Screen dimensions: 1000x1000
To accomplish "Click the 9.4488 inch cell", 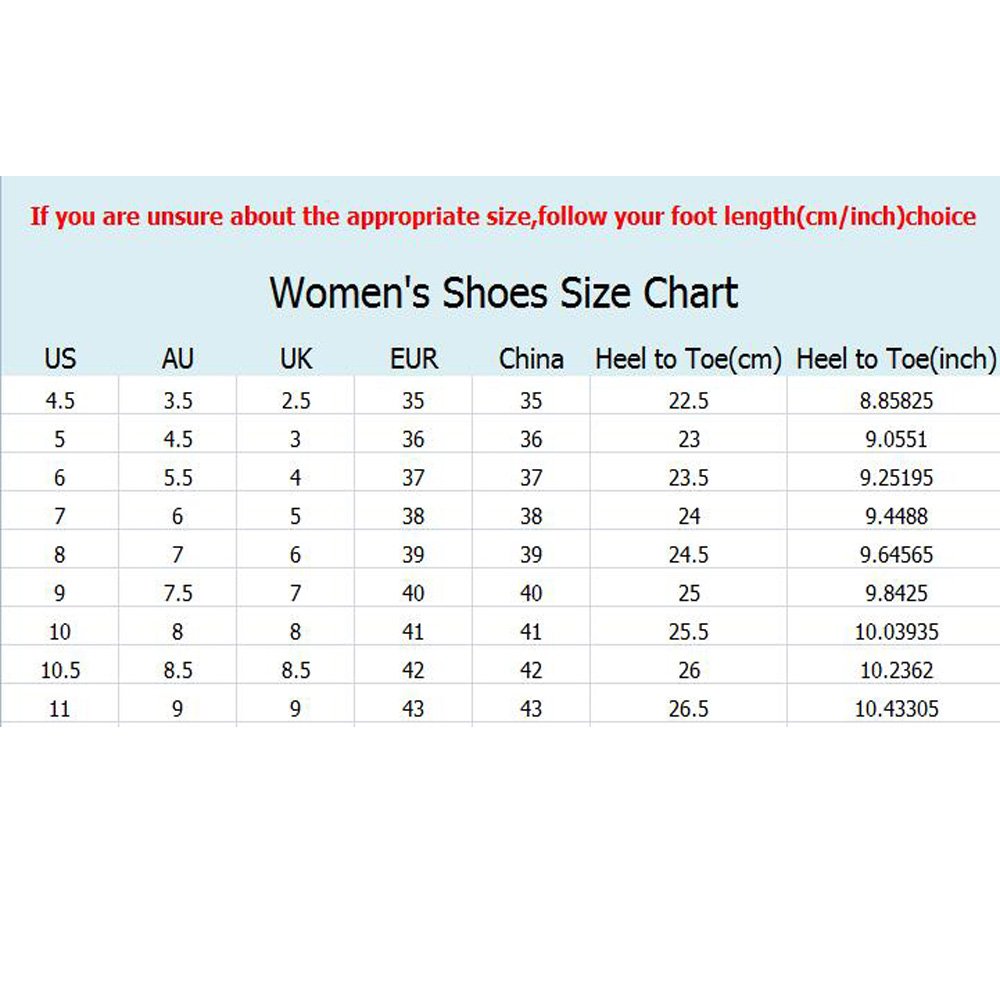I will point(896,516).
